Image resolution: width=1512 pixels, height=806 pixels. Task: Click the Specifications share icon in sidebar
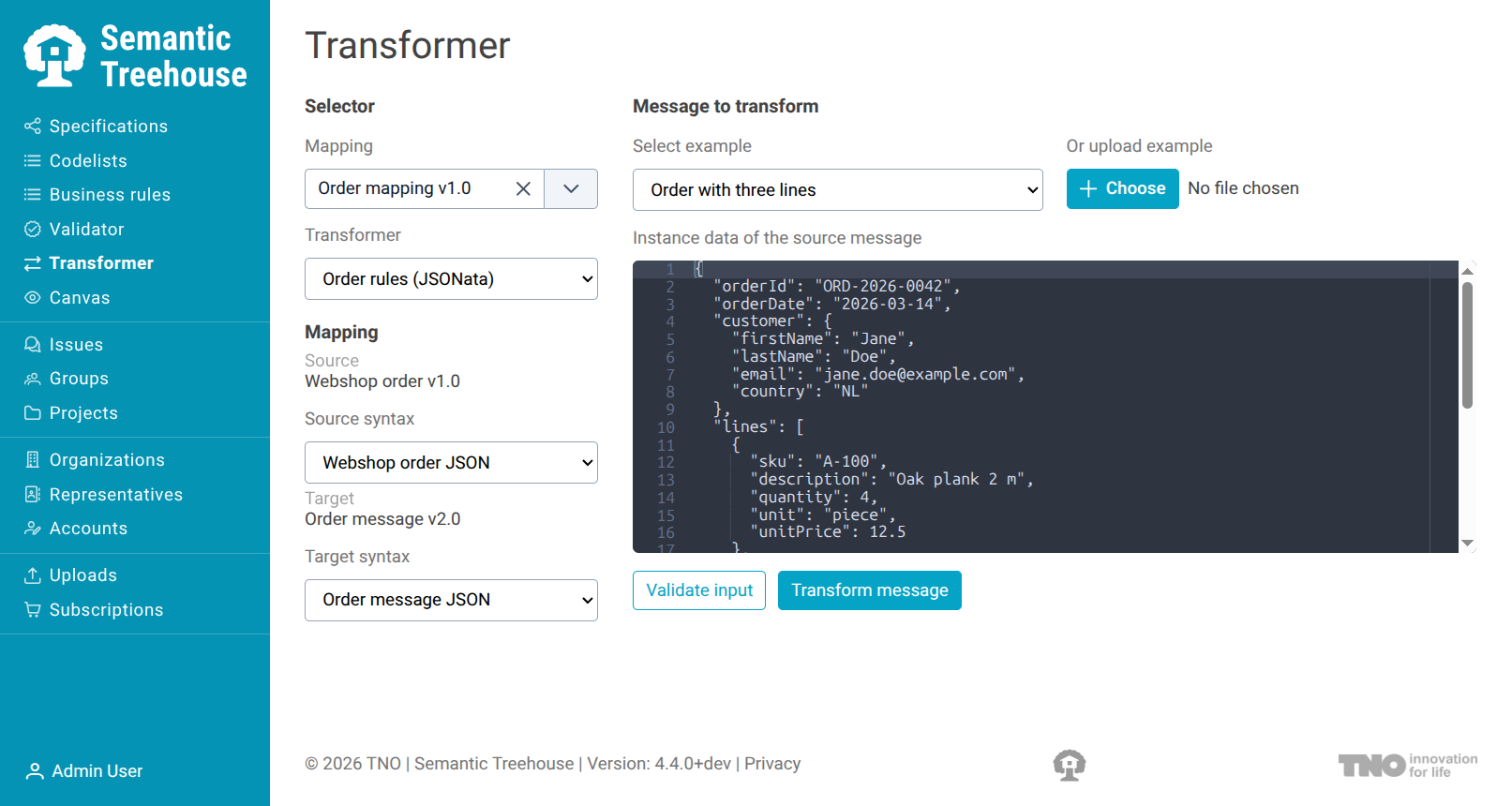tap(33, 126)
